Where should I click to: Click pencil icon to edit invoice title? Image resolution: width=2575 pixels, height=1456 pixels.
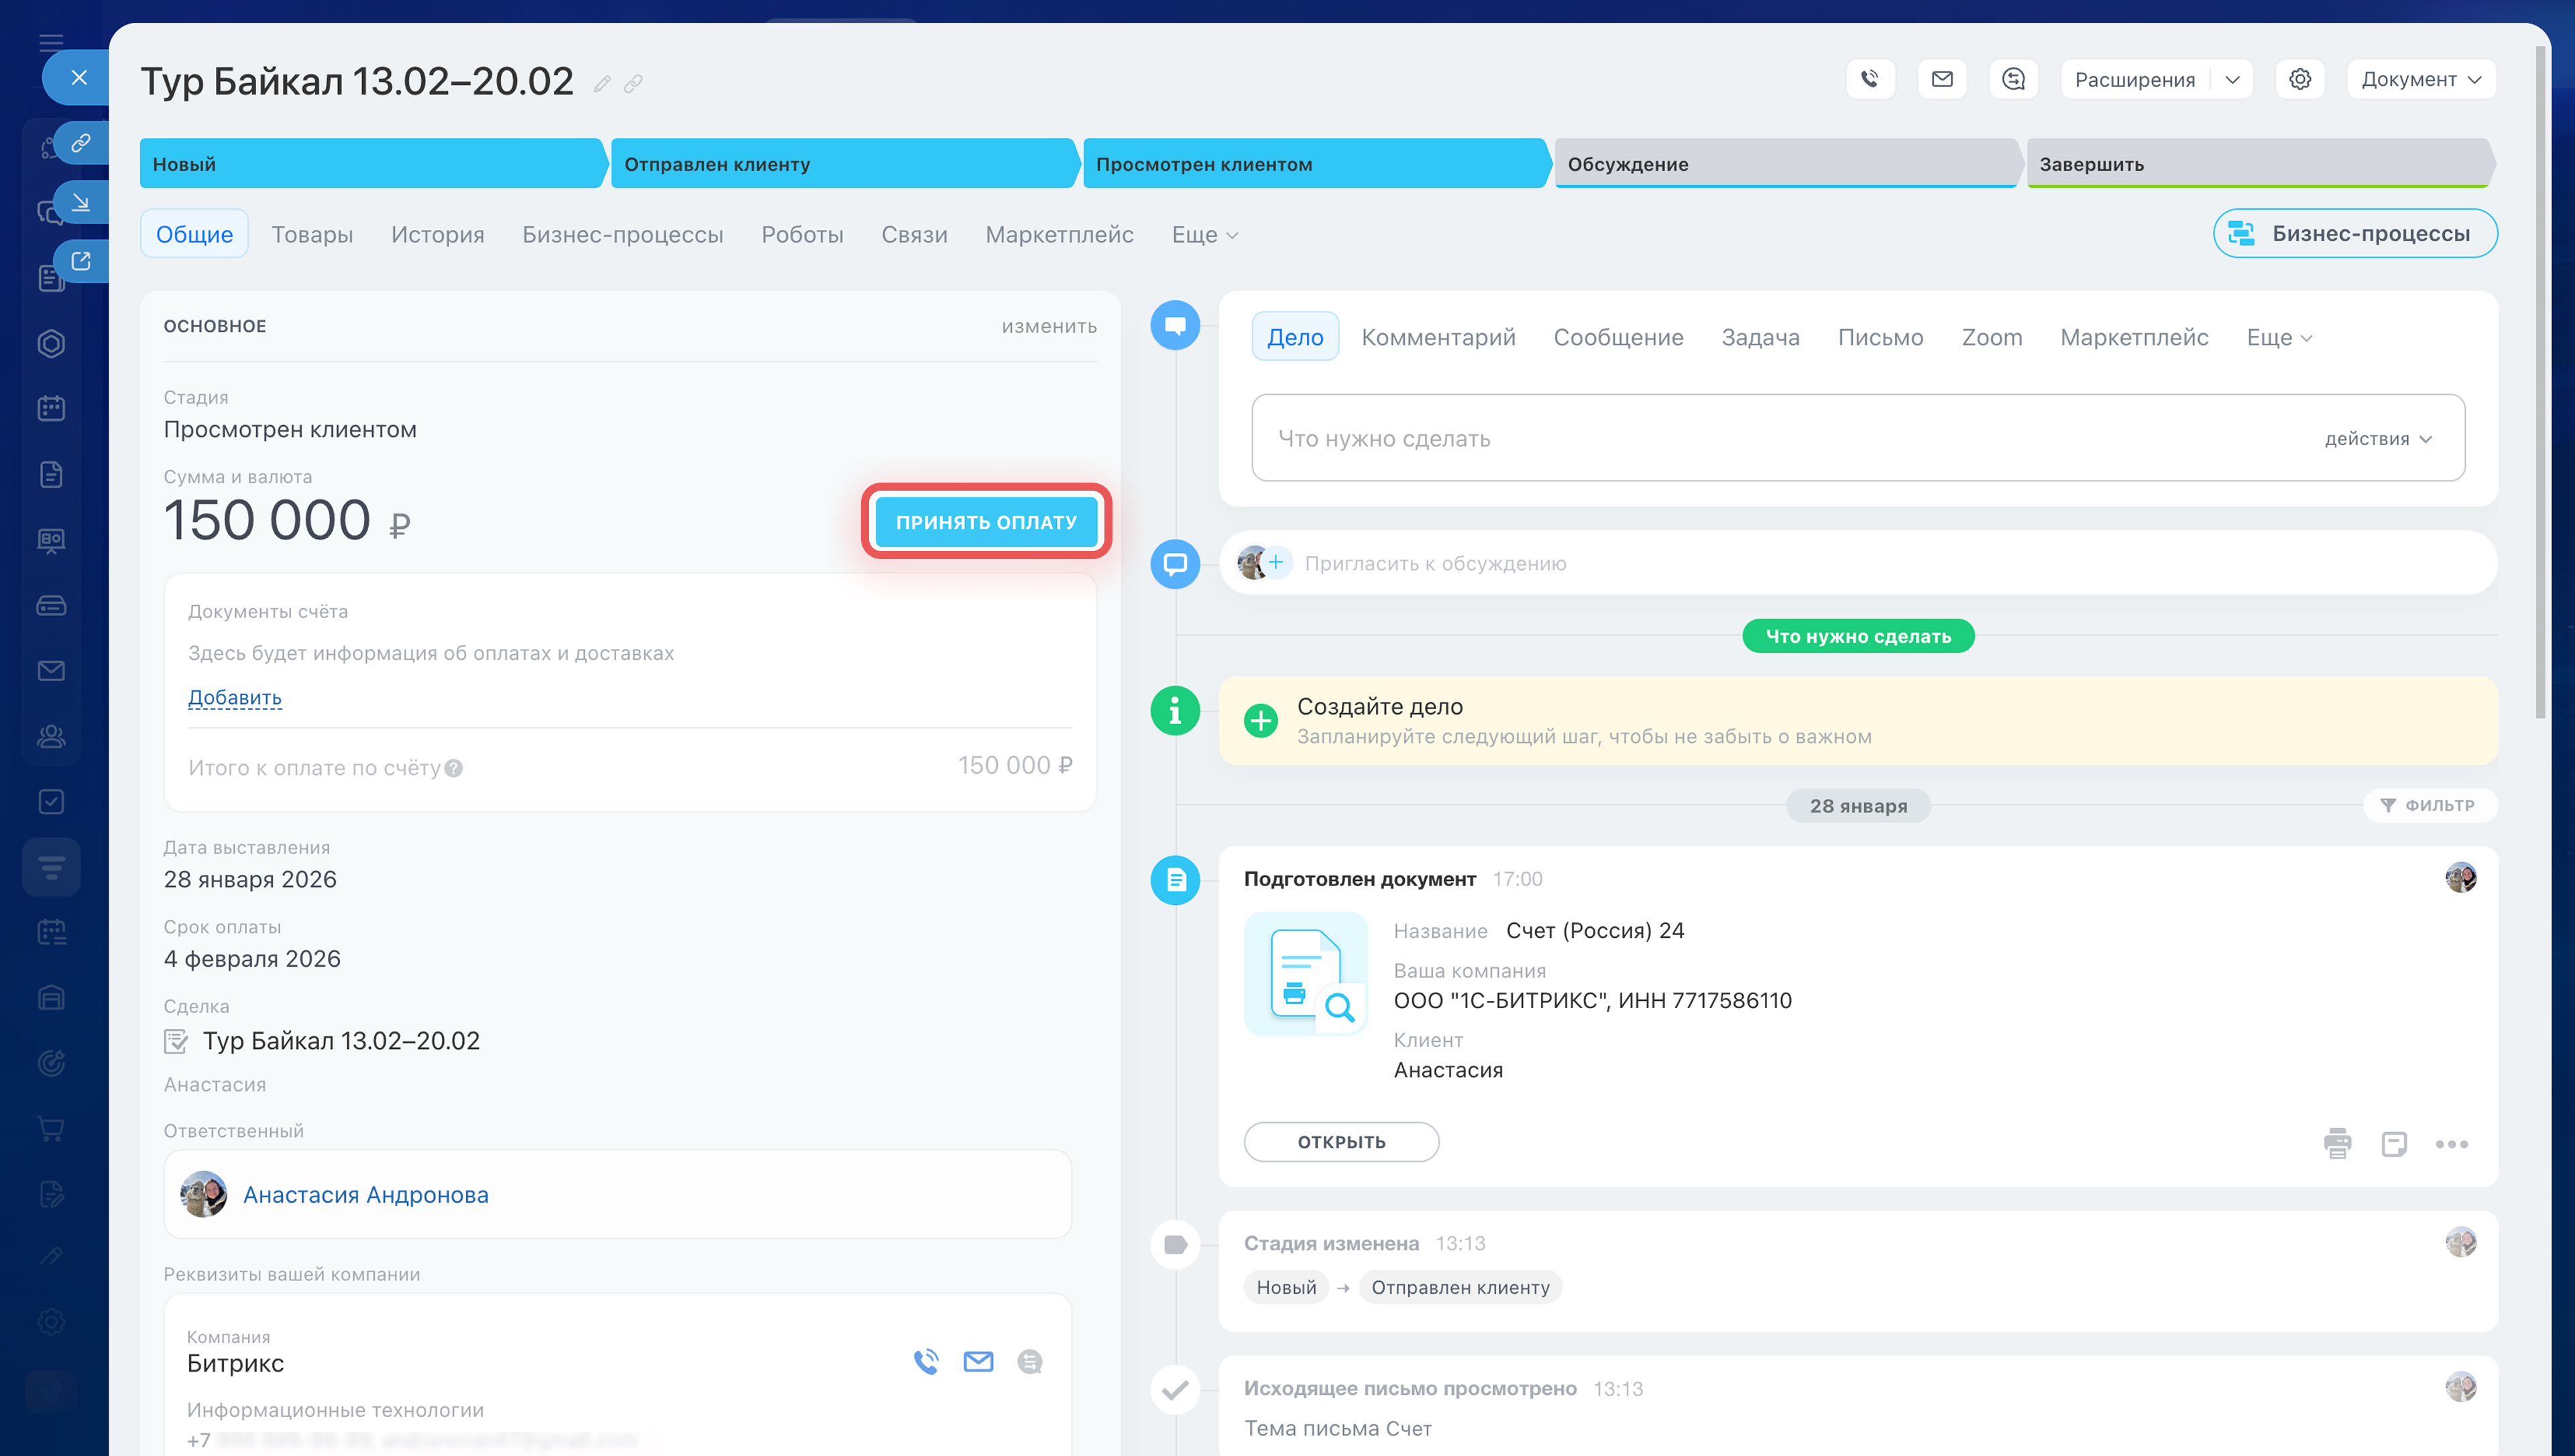tap(601, 84)
